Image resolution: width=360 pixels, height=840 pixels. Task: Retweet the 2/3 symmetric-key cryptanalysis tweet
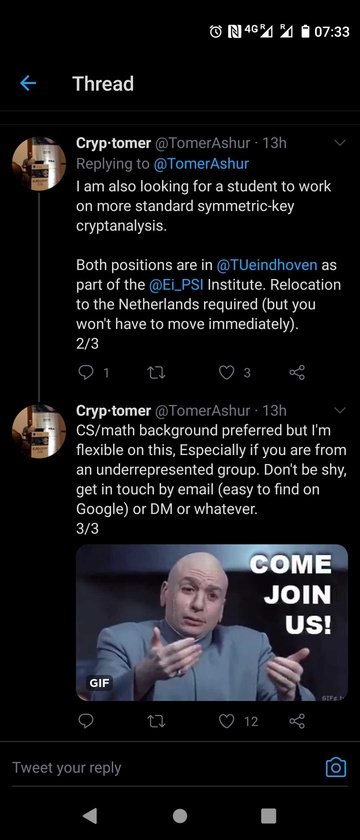tap(156, 372)
